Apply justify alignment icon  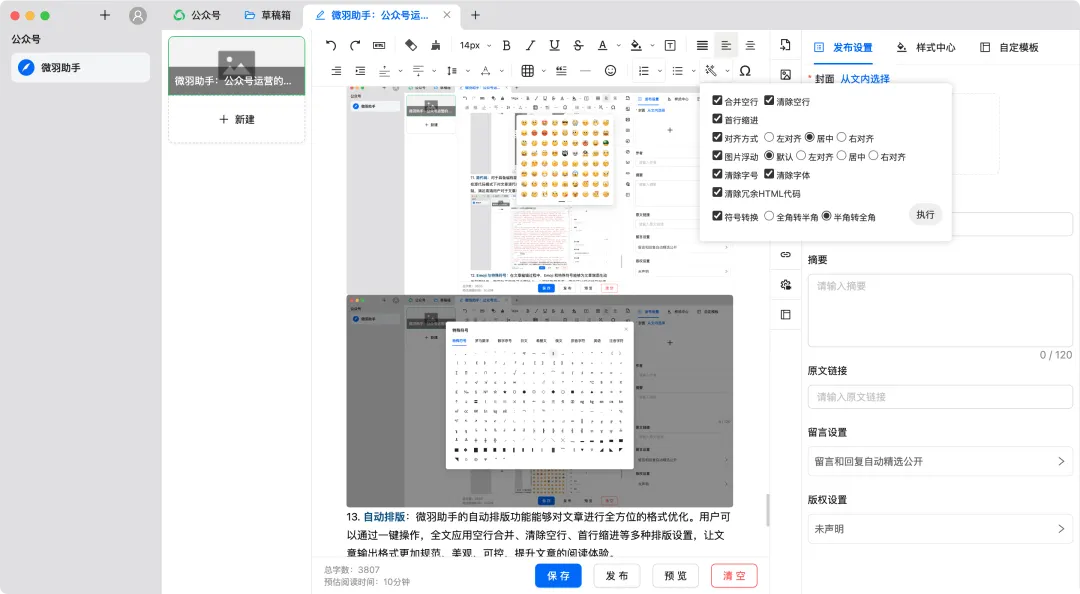(x=702, y=45)
